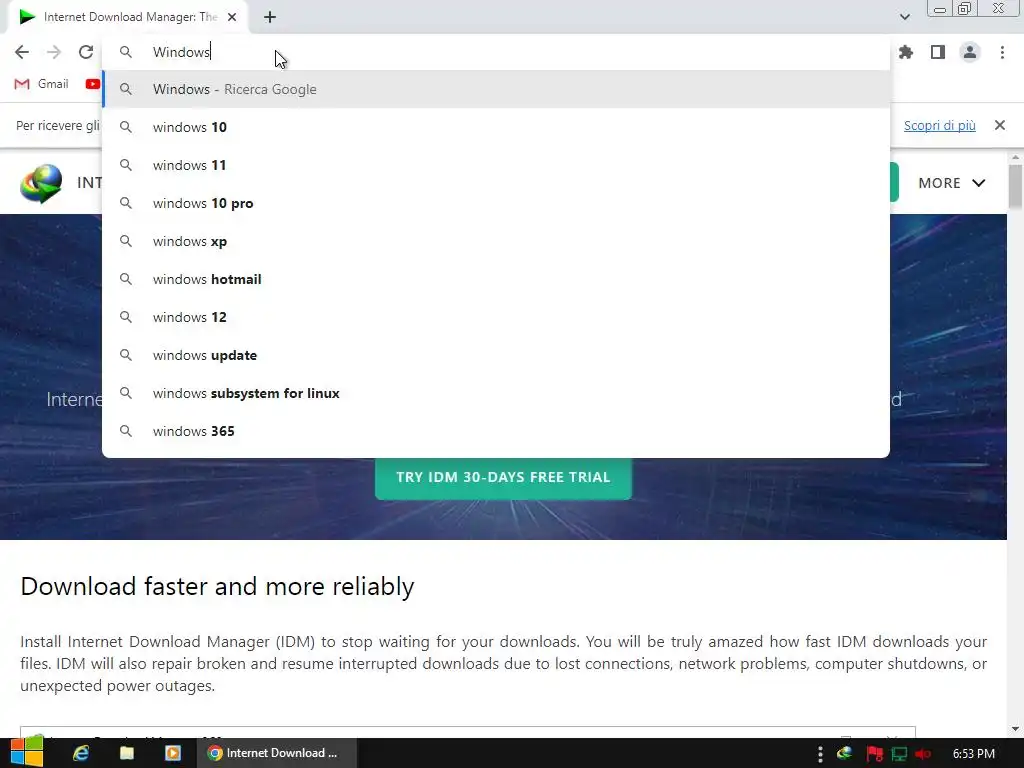1024x768 pixels.
Task: Select the 'Windows - Ricerca Google' suggestion
Action: (x=496, y=89)
